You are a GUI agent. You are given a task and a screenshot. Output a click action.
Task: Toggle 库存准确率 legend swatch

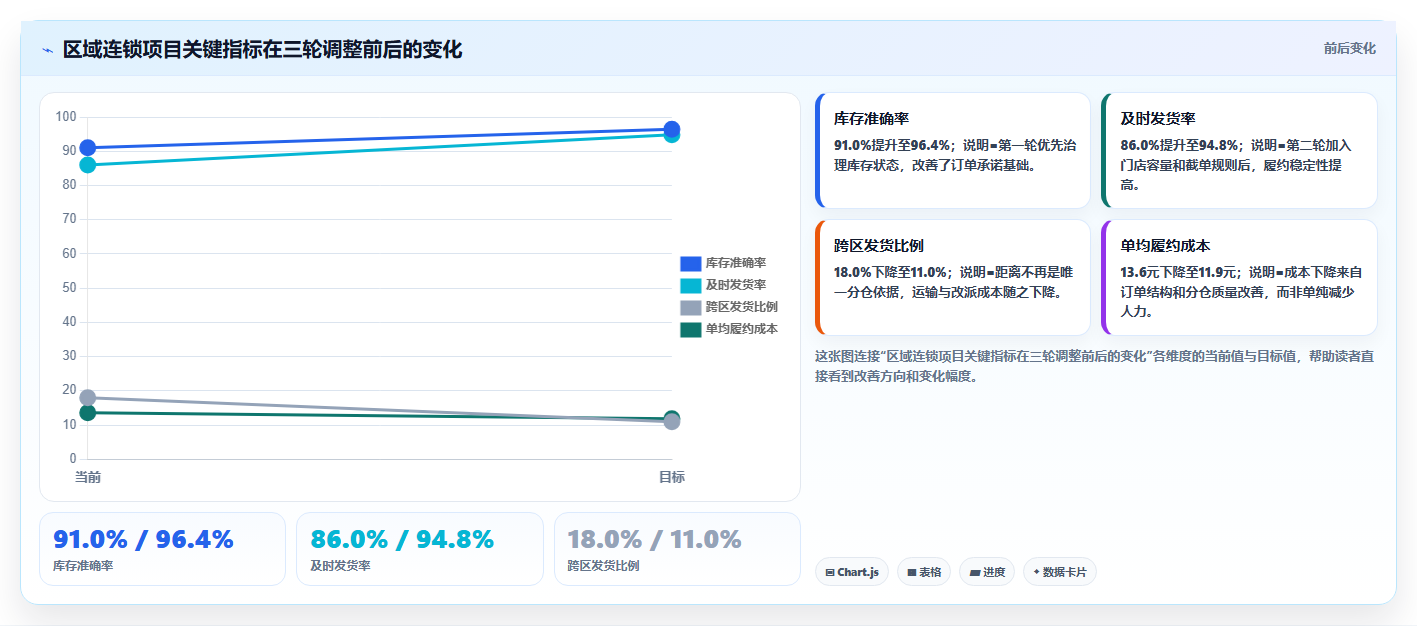(691, 263)
